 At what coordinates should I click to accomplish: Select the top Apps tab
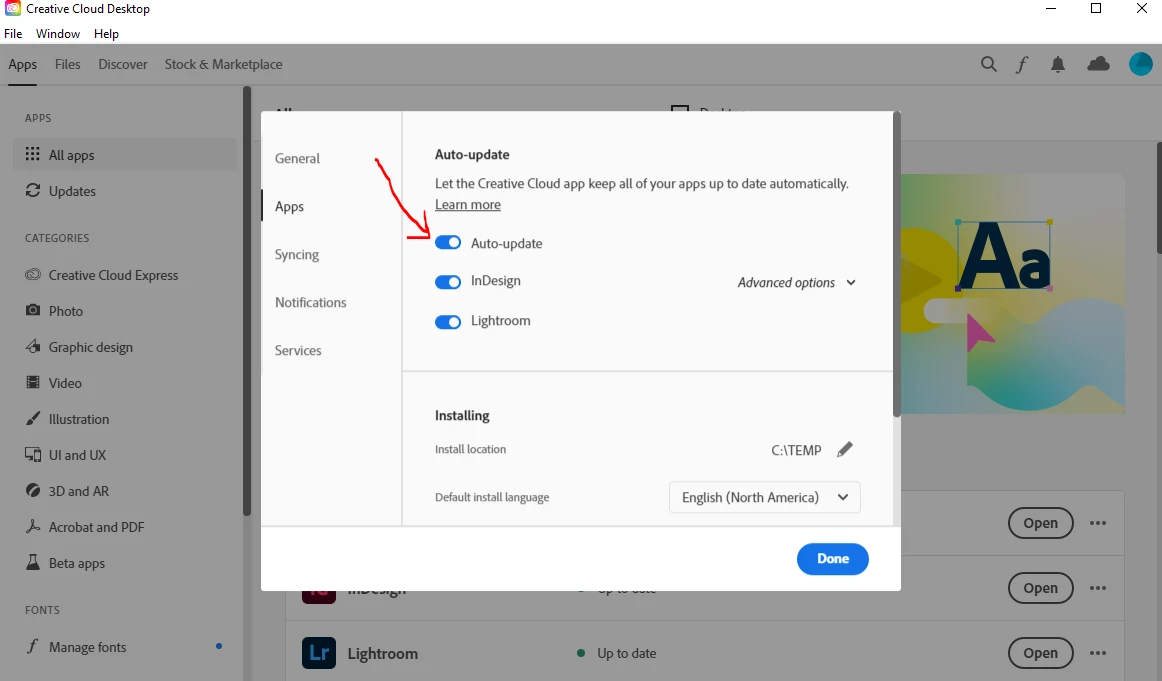pyautogui.click(x=22, y=64)
